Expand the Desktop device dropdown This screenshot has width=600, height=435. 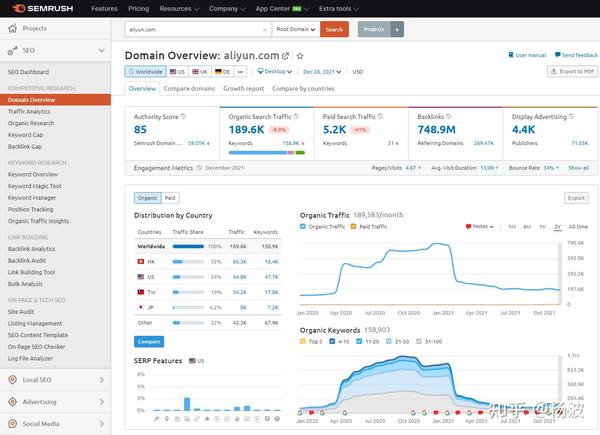pyautogui.click(x=274, y=72)
